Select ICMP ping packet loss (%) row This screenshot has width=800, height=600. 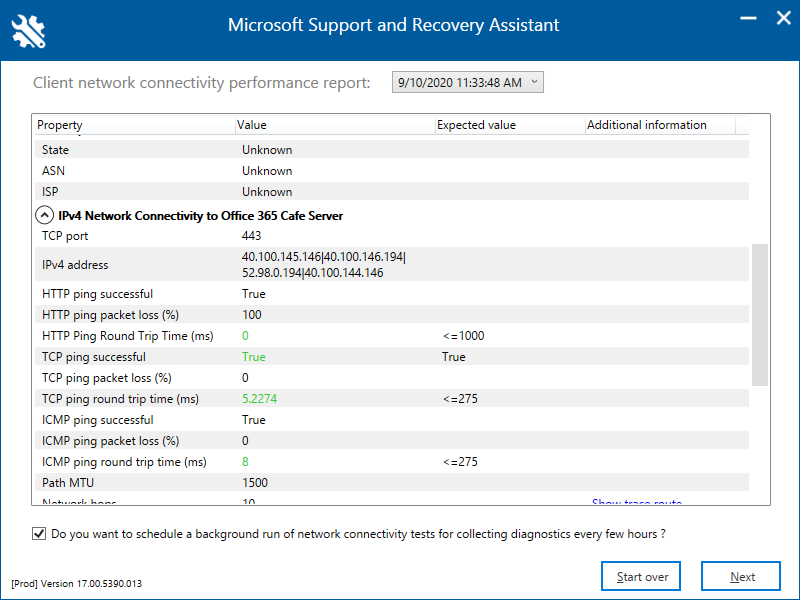(x=392, y=440)
